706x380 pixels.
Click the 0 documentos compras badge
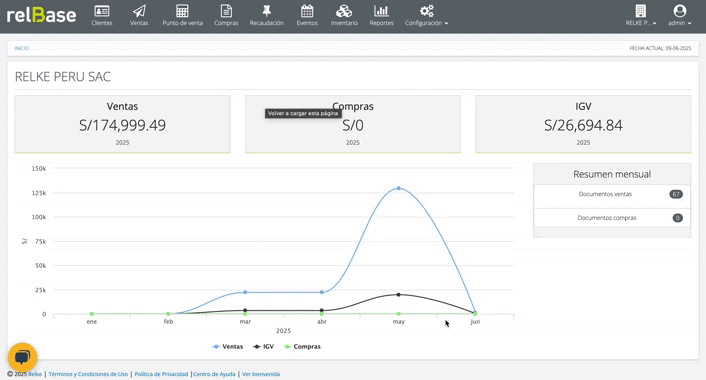(678, 218)
